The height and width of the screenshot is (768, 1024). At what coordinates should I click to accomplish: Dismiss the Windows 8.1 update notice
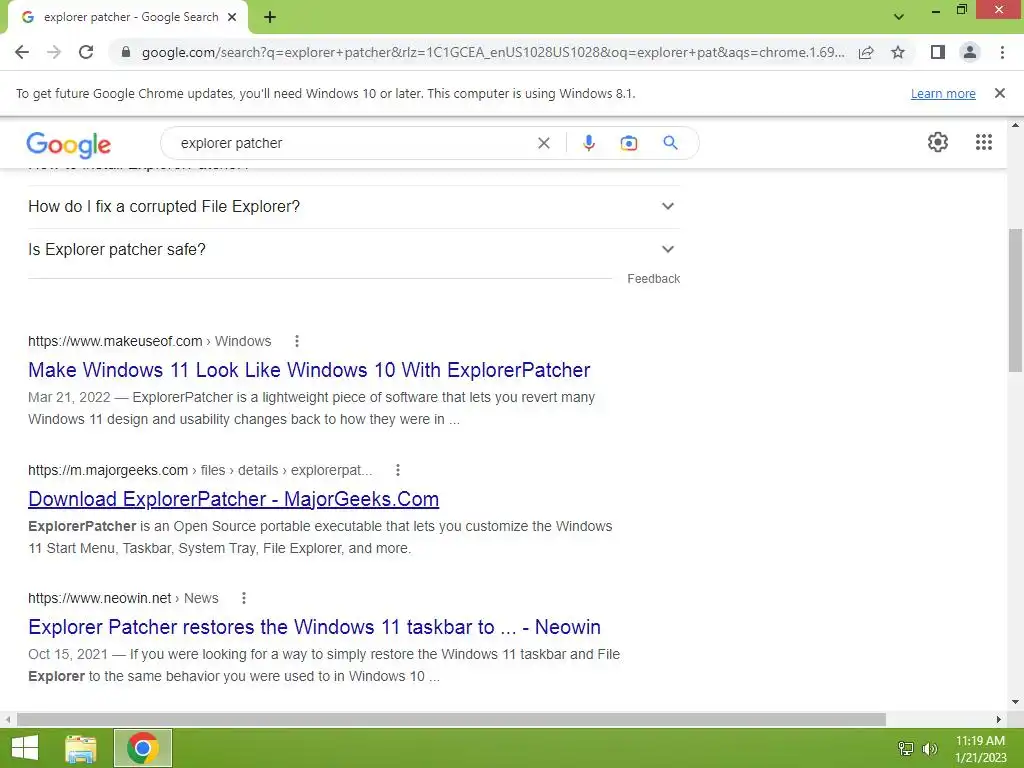pyautogui.click(x=1000, y=93)
